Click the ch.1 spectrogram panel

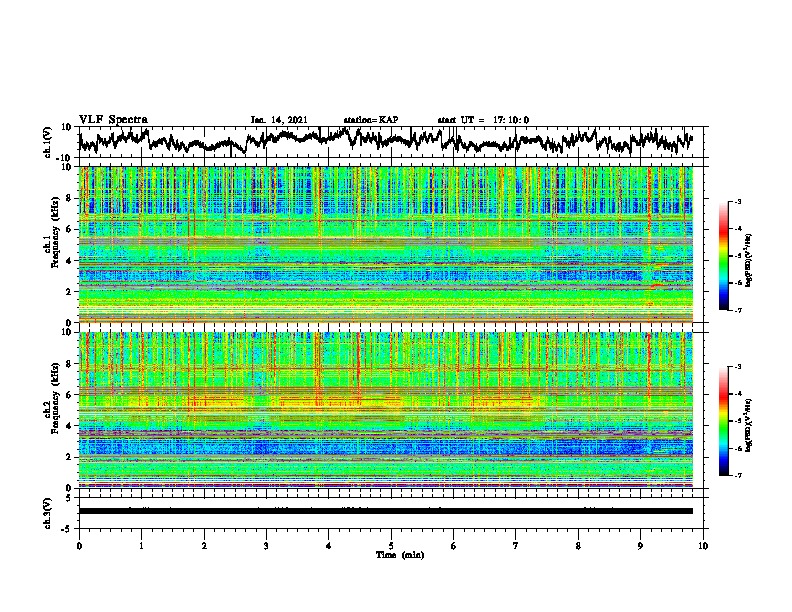point(386,244)
